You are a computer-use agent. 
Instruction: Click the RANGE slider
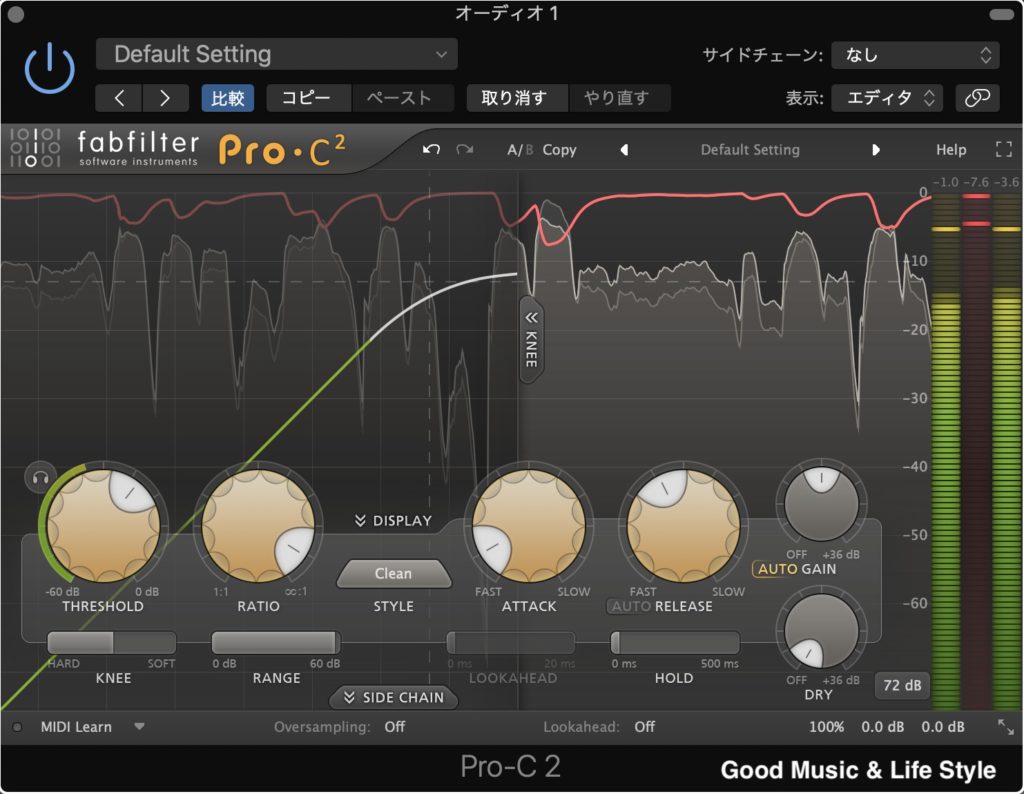276,643
